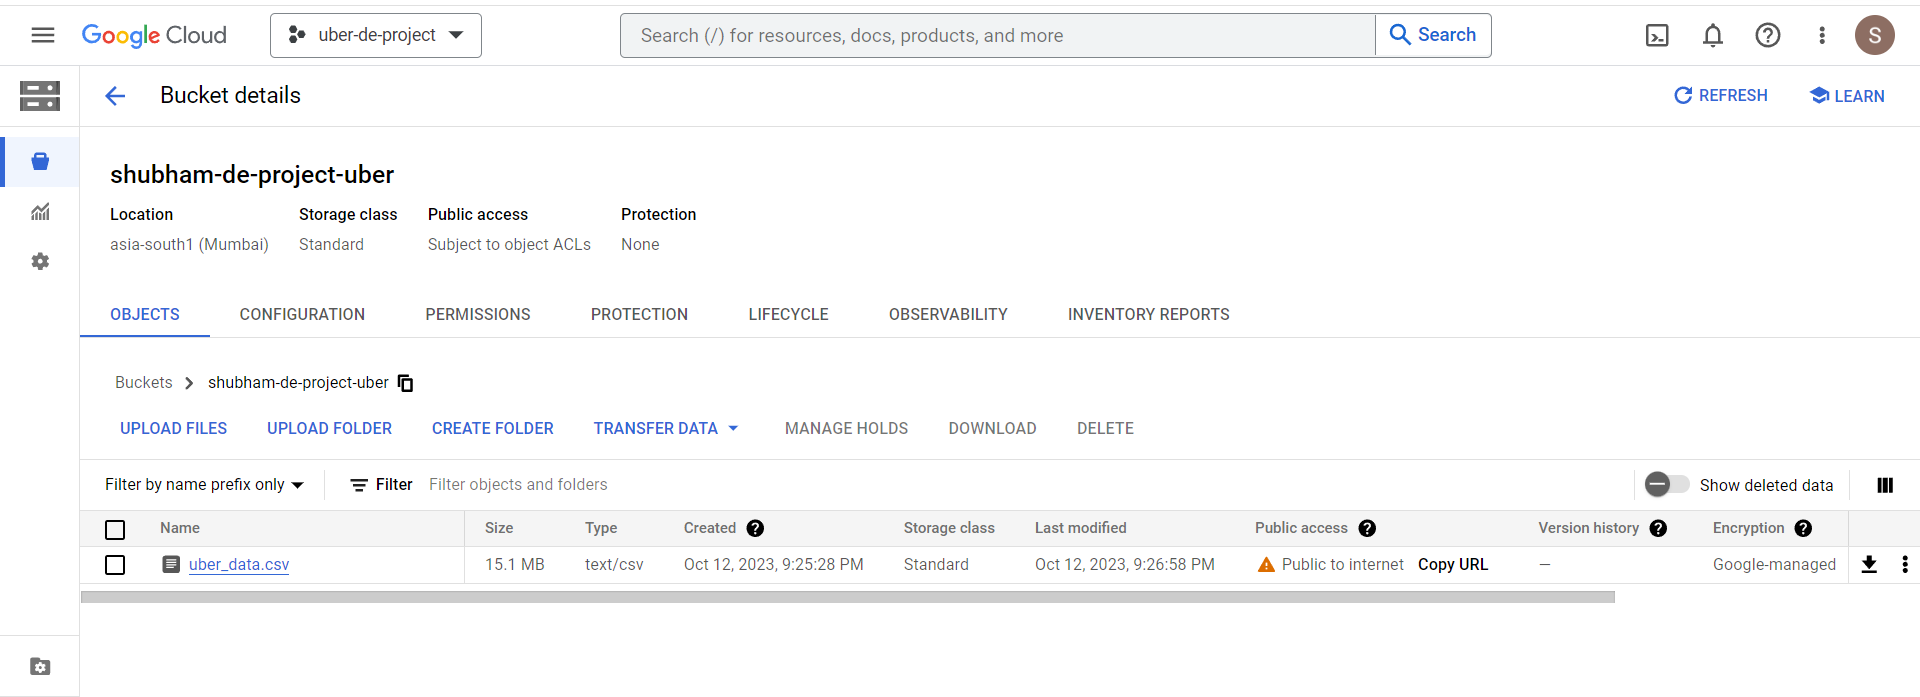Viewport: 1920px width, 697px height.
Task: Click the Cloud Storage product icon
Action: [40, 96]
